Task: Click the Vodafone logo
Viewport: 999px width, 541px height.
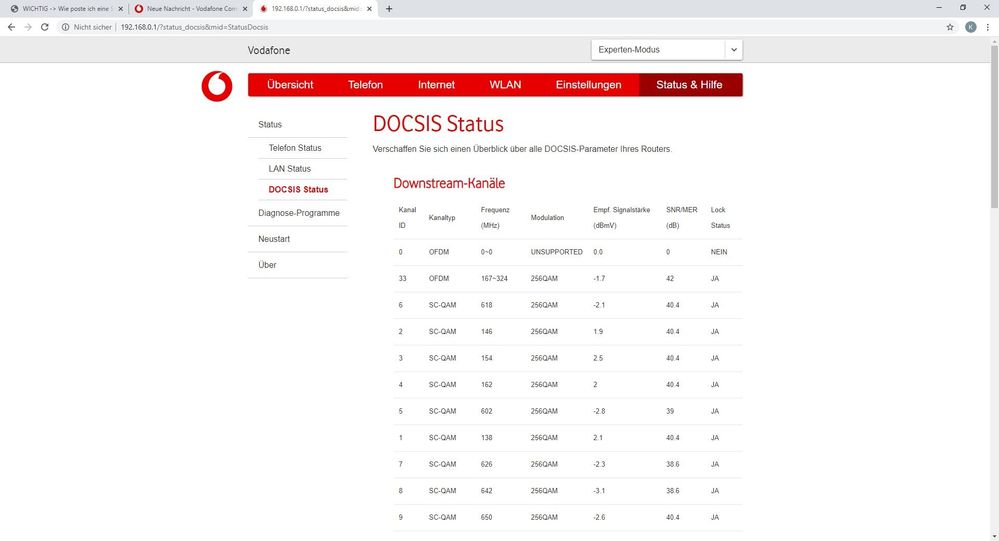Action: pos(217,86)
